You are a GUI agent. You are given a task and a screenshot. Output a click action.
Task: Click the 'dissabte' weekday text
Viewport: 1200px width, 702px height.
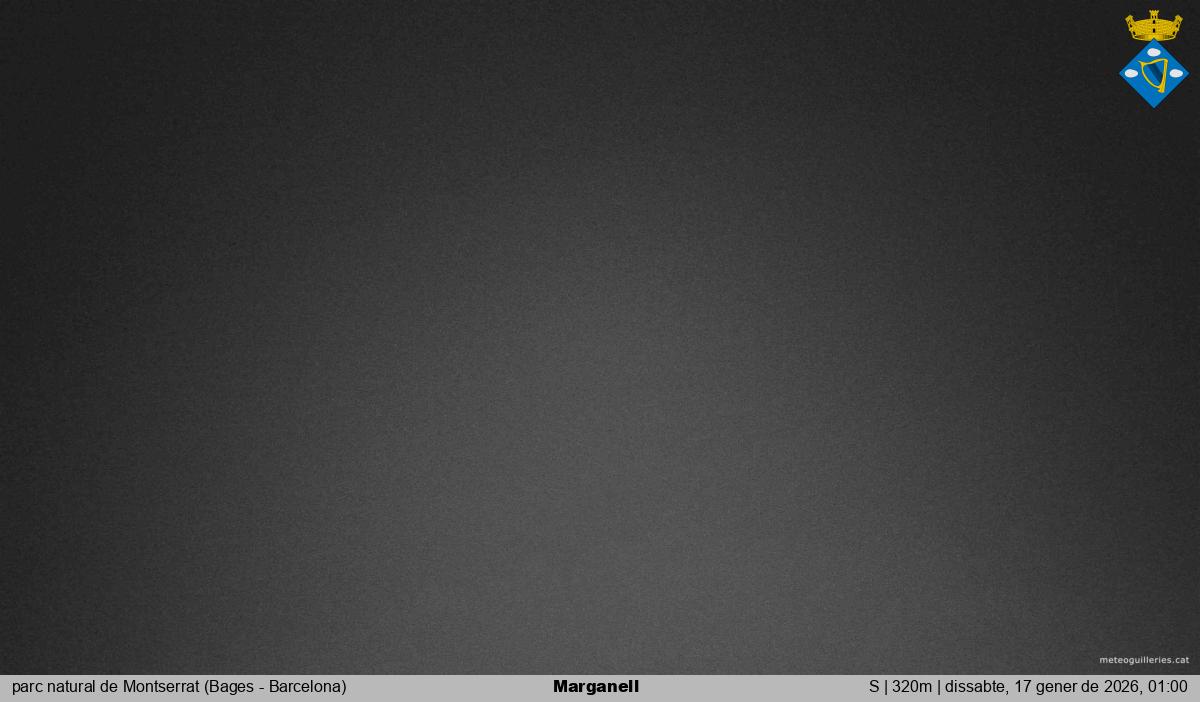click(975, 687)
